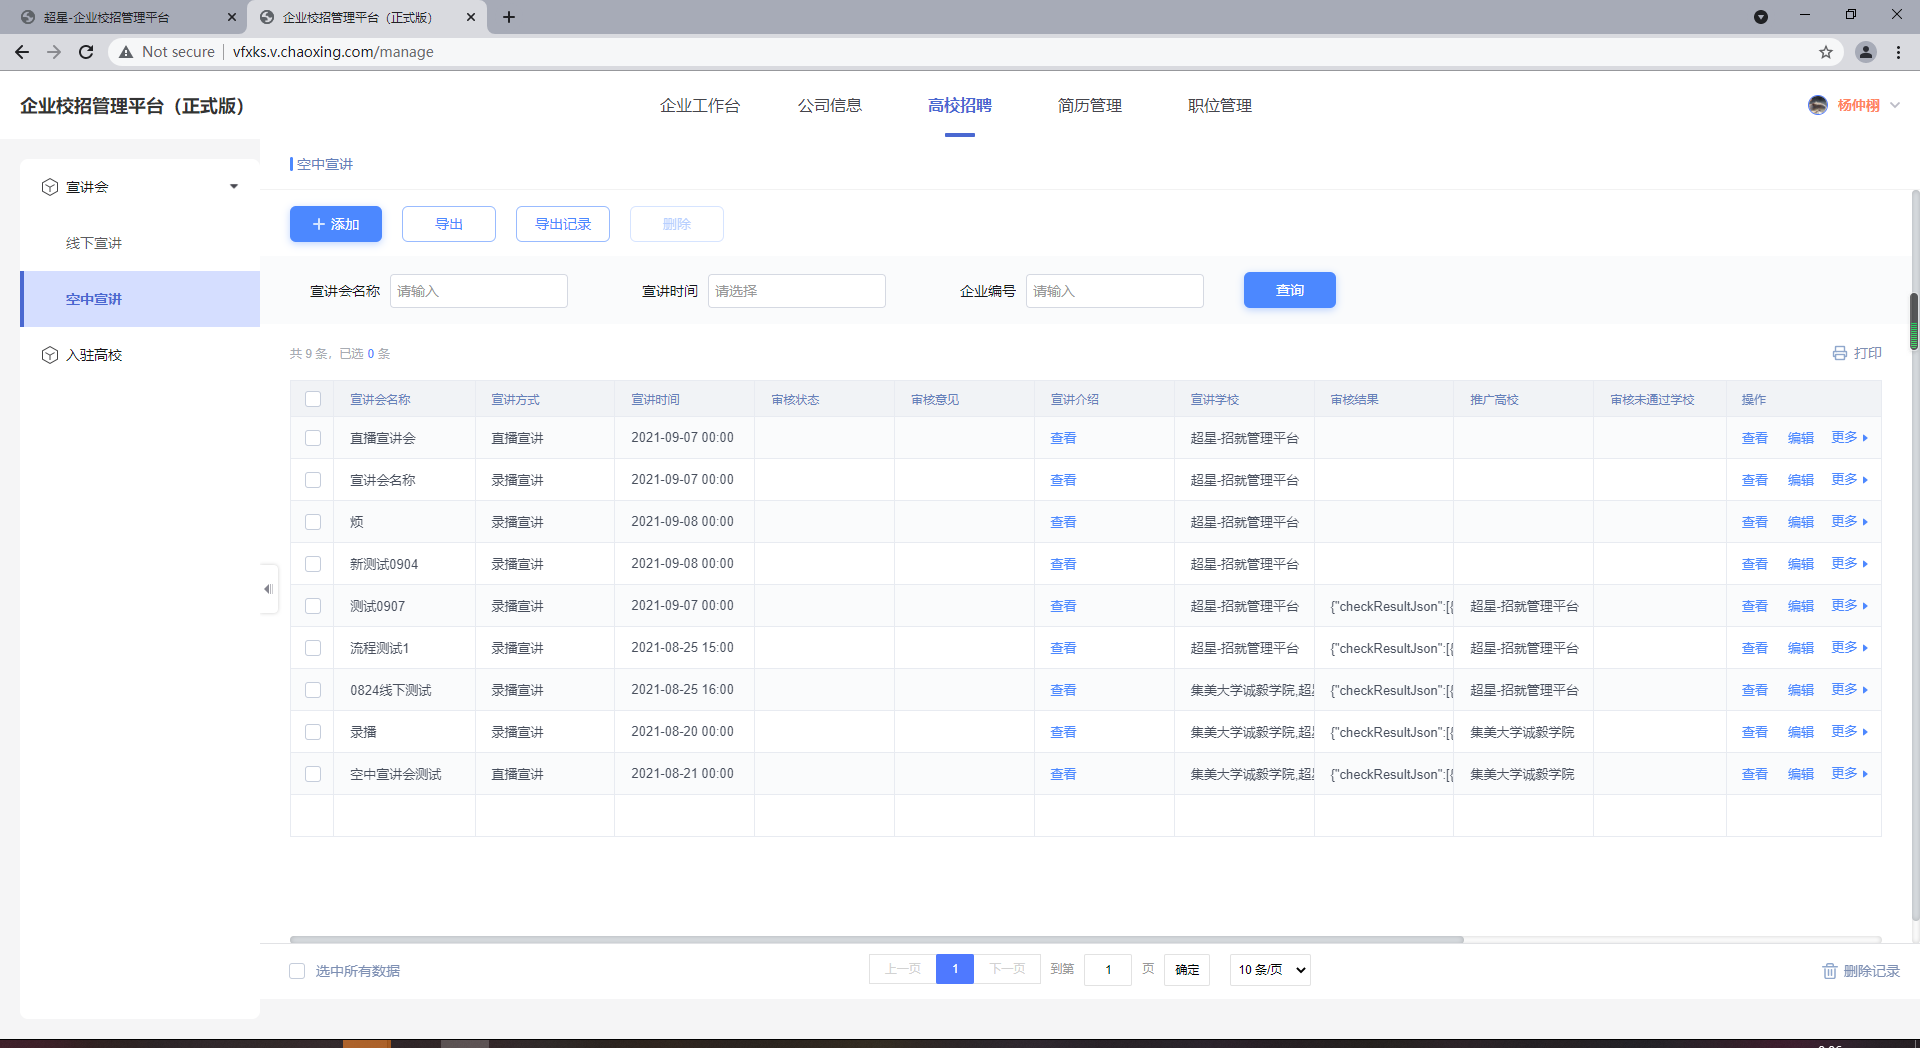Click the 查询 search button
The image size is (1920, 1048).
coord(1289,290)
